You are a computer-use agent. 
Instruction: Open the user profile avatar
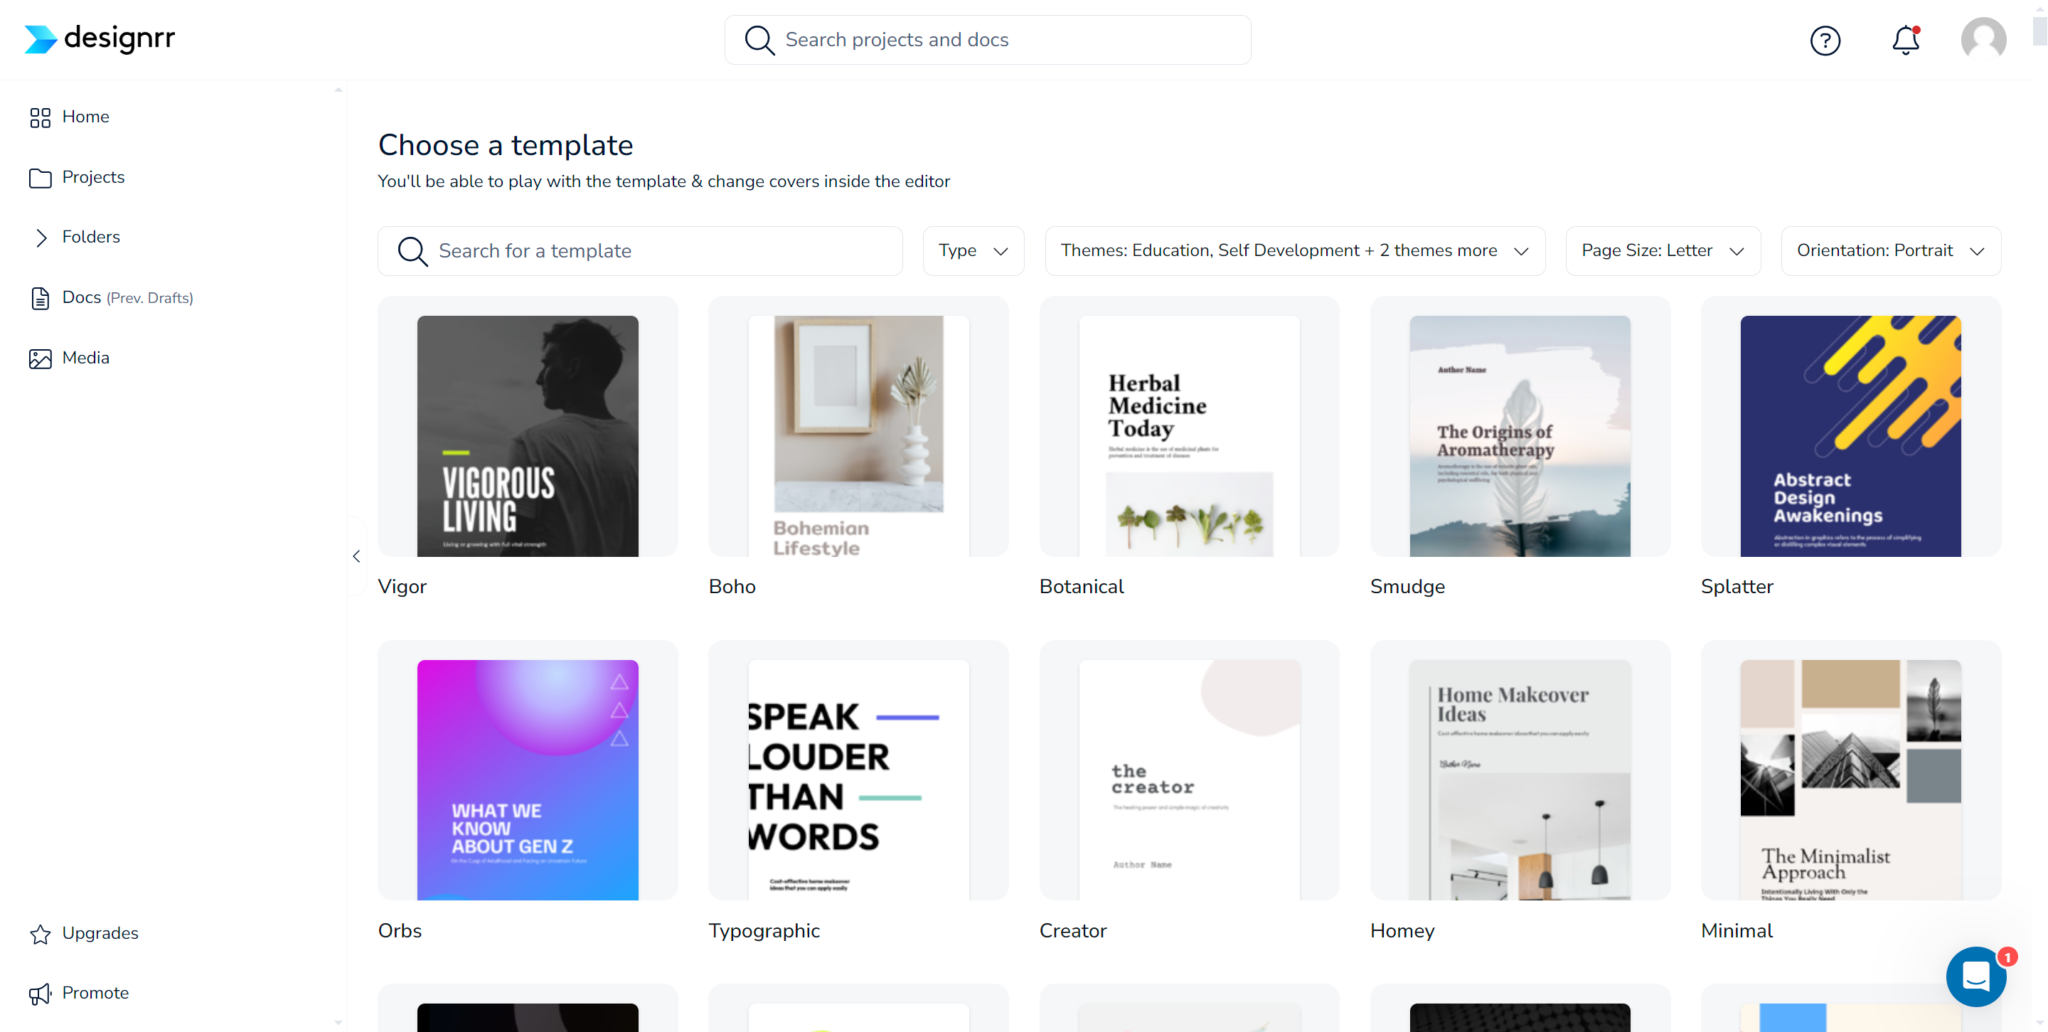(x=1983, y=40)
